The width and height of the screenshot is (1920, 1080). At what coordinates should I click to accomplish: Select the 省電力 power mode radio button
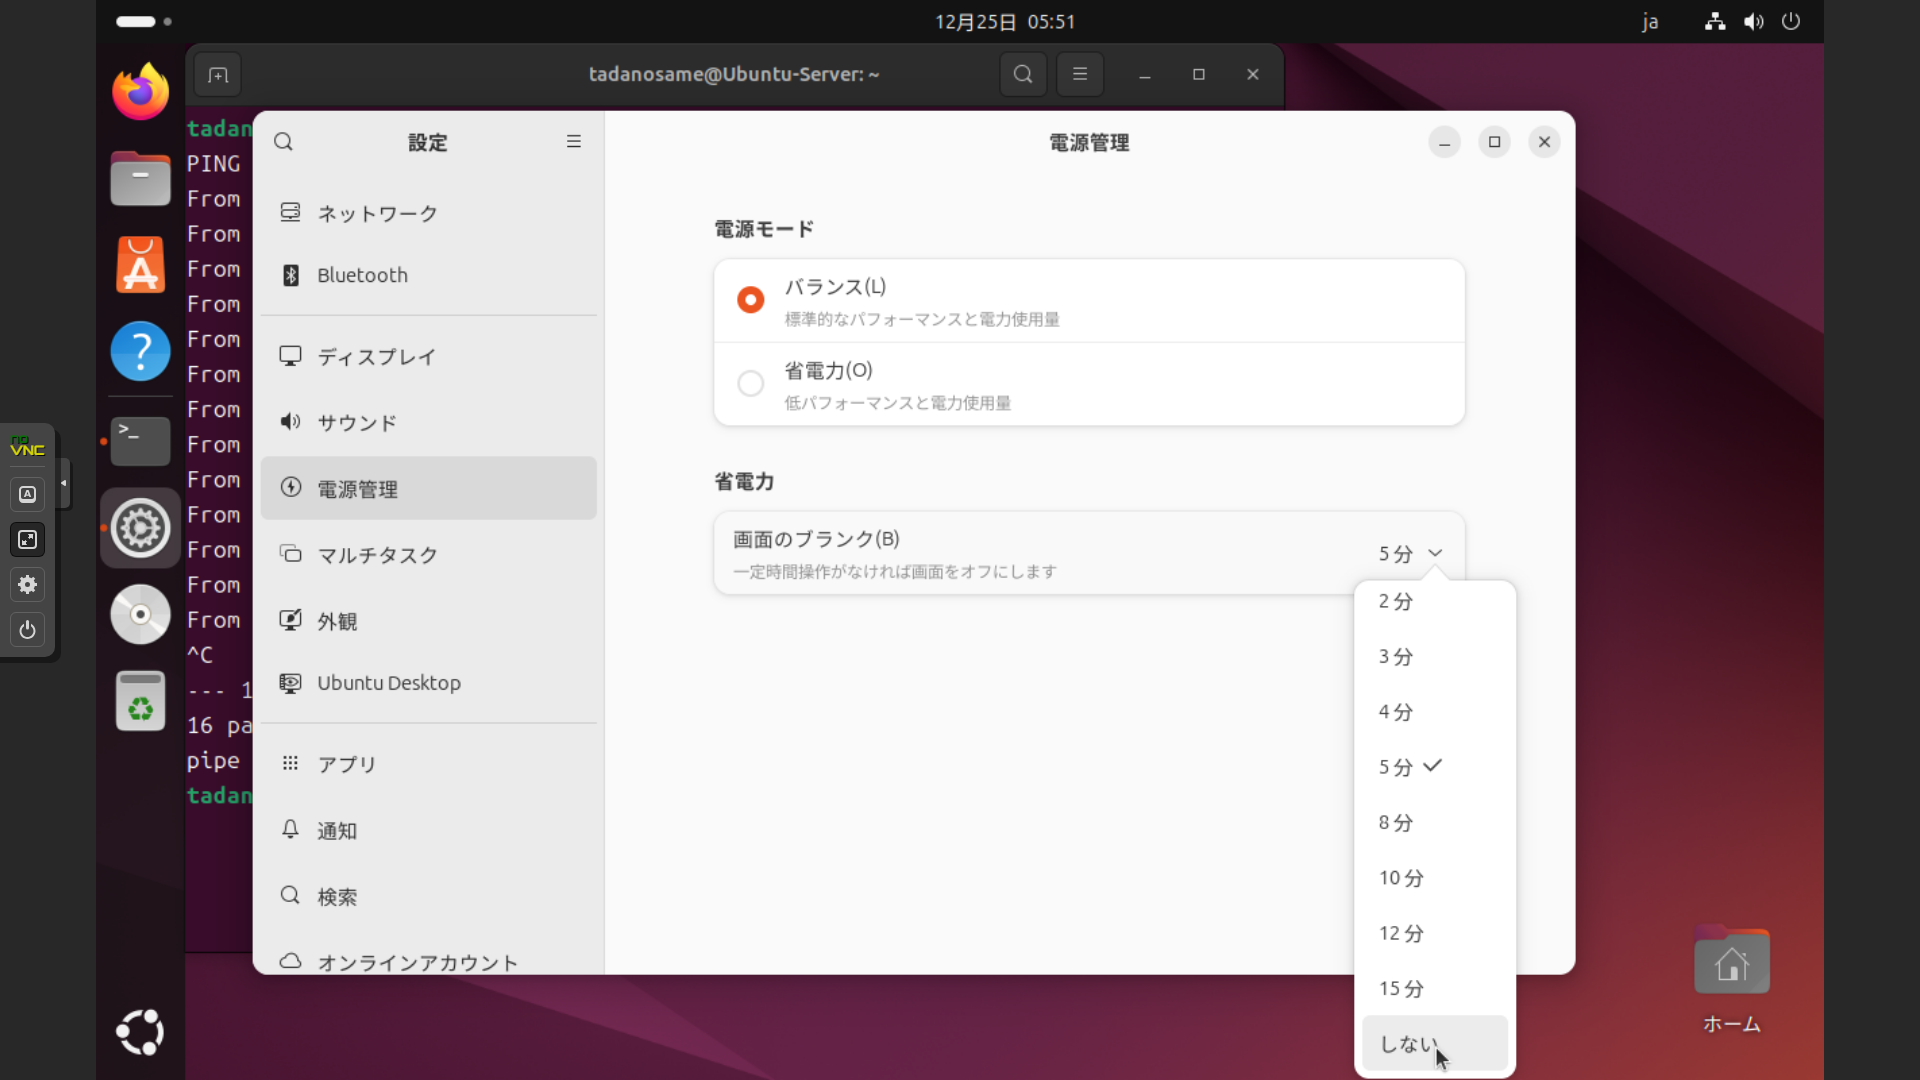pos(750,384)
